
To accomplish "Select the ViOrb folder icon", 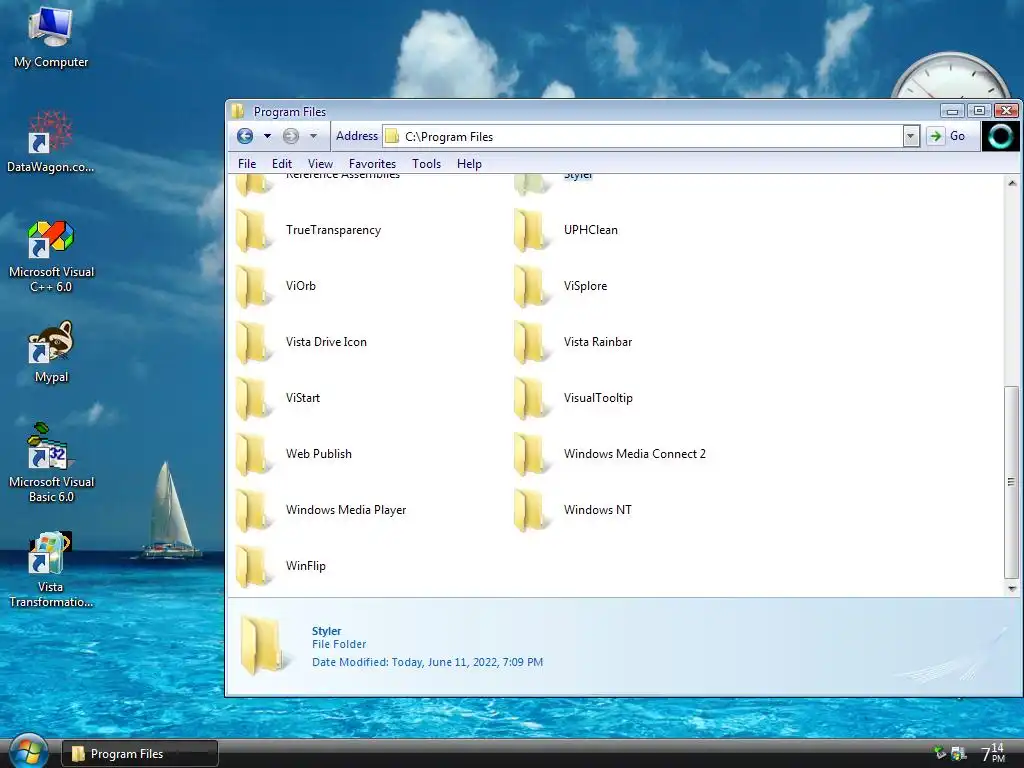I will 253,286.
